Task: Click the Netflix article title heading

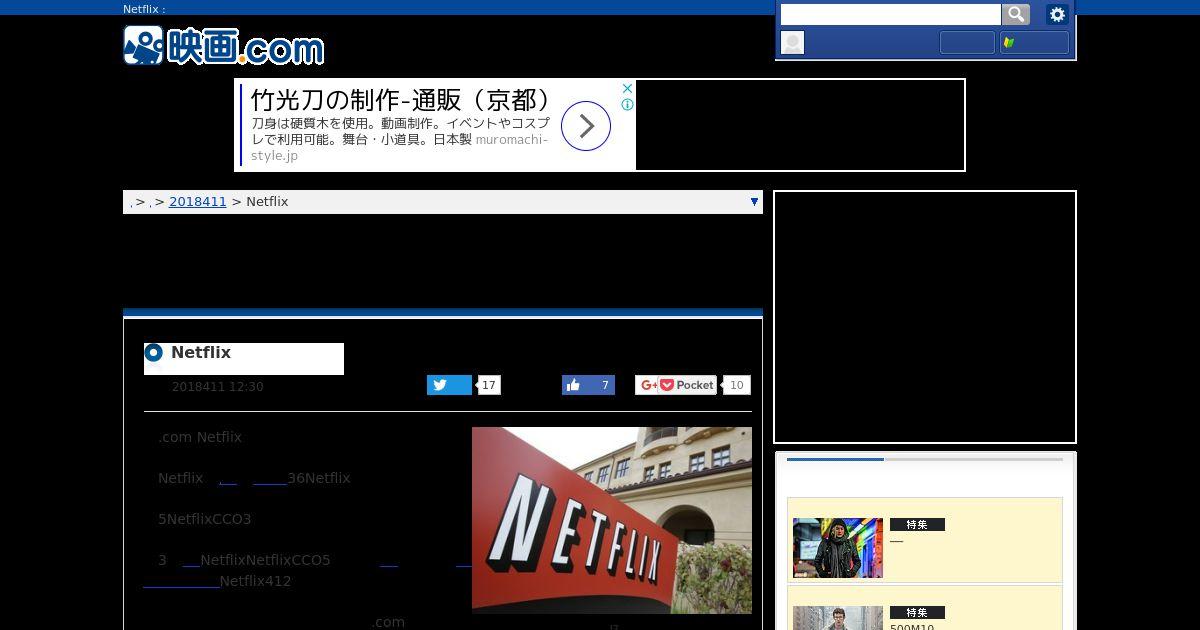Action: click(201, 352)
